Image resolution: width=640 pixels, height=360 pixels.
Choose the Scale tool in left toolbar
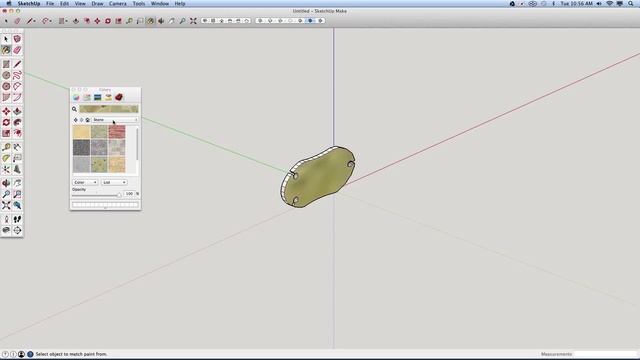tap(6, 133)
